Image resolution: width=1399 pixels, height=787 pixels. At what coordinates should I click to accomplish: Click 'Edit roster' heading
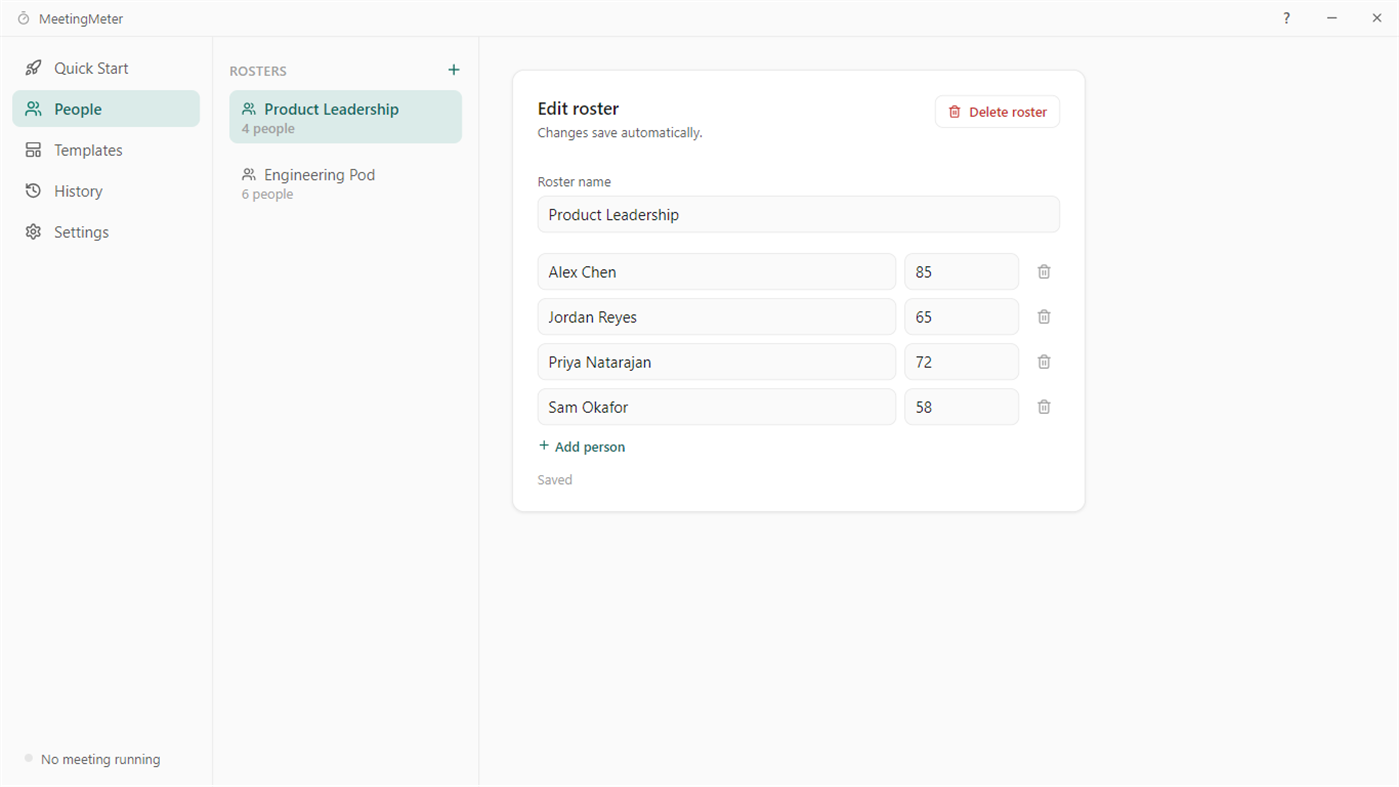click(x=578, y=109)
